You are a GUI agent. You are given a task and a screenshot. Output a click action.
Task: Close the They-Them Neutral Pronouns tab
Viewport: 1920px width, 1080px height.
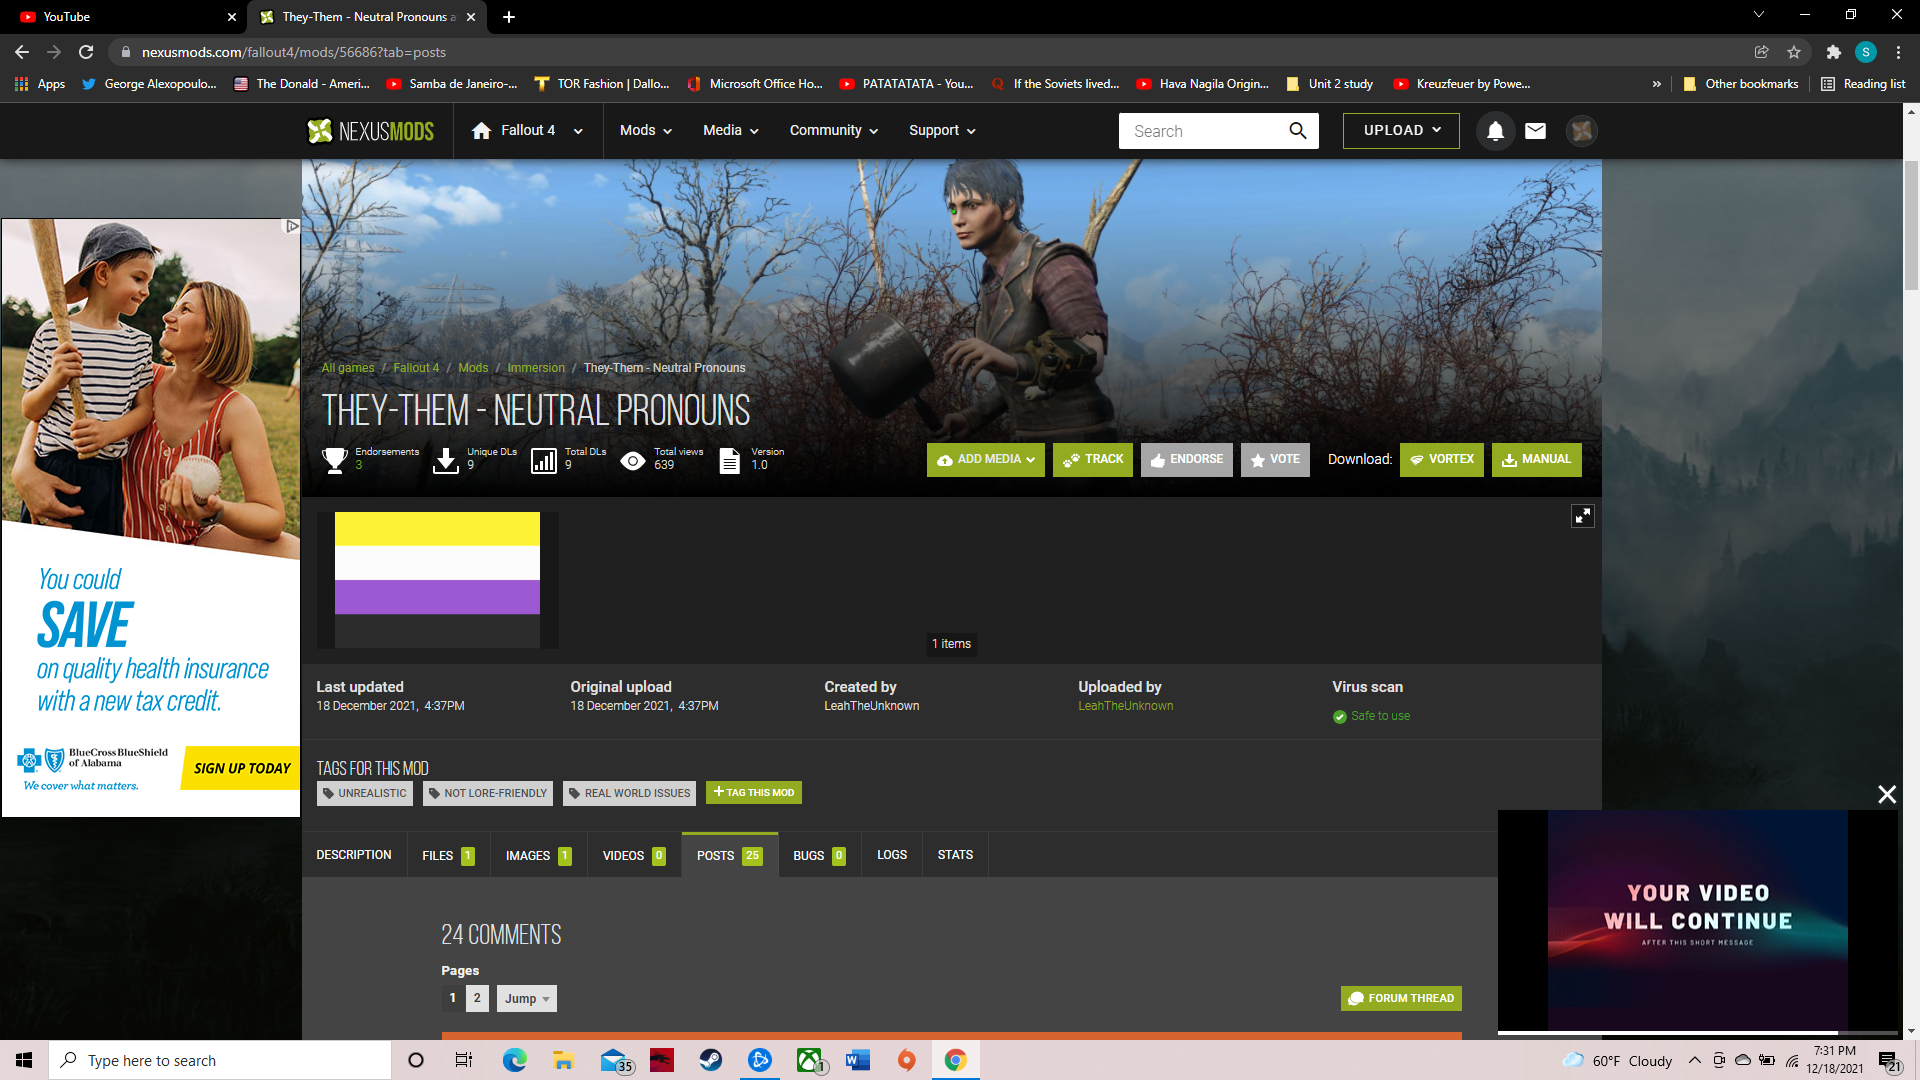pos(471,17)
